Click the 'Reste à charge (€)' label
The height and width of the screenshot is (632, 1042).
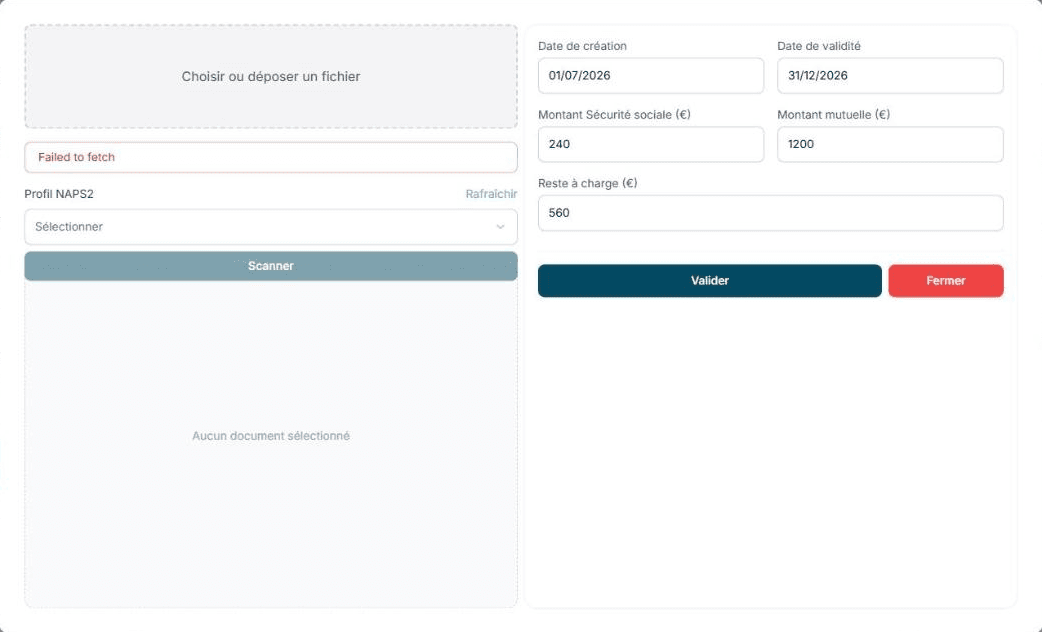pyautogui.click(x=587, y=183)
